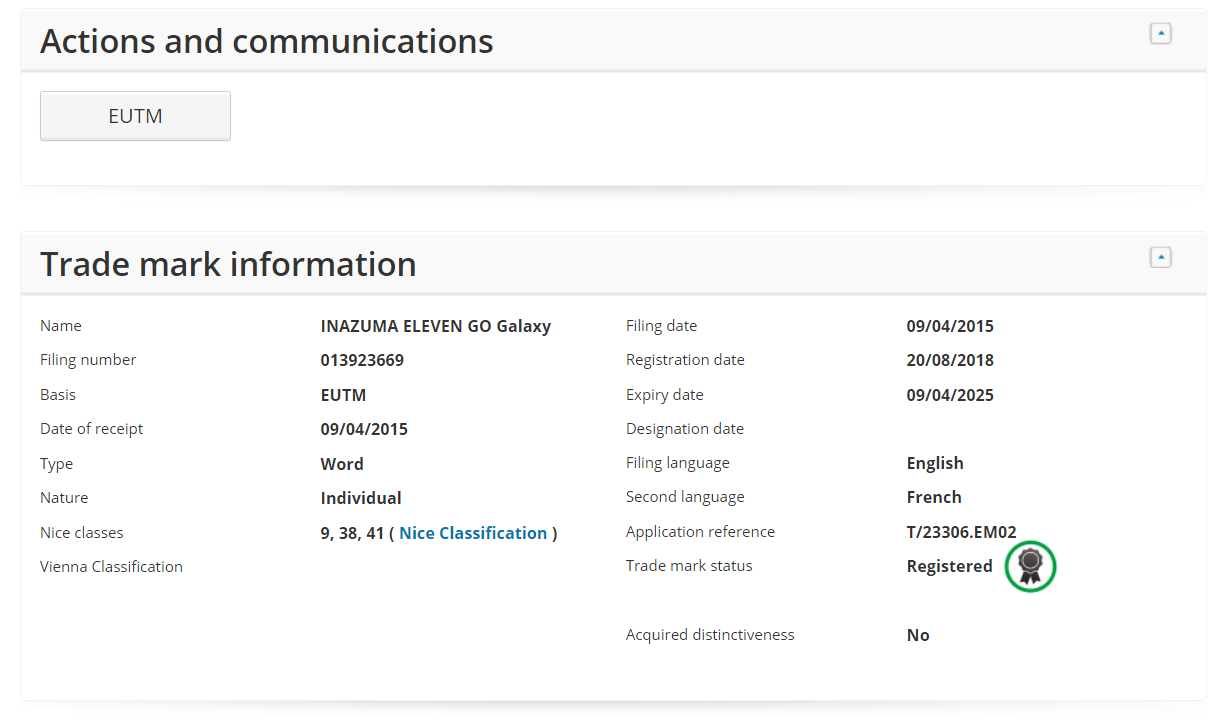
Task: Click the Application reference label
Action: point(700,532)
